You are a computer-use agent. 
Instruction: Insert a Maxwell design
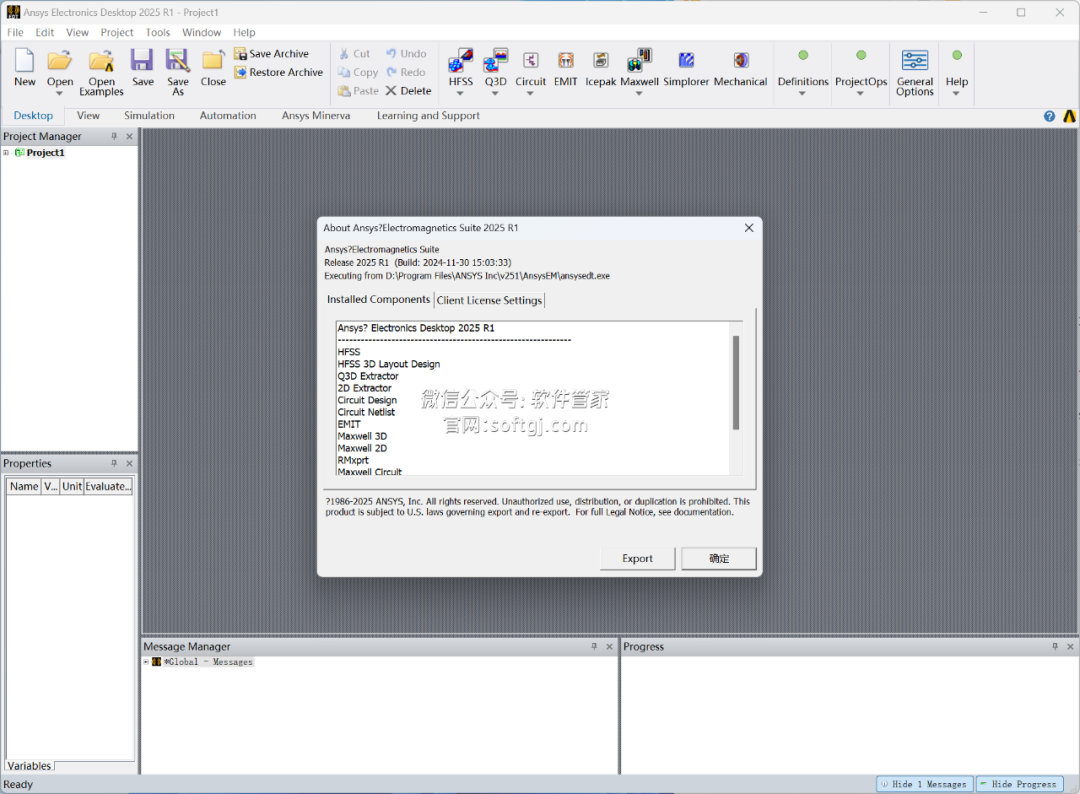coord(639,62)
